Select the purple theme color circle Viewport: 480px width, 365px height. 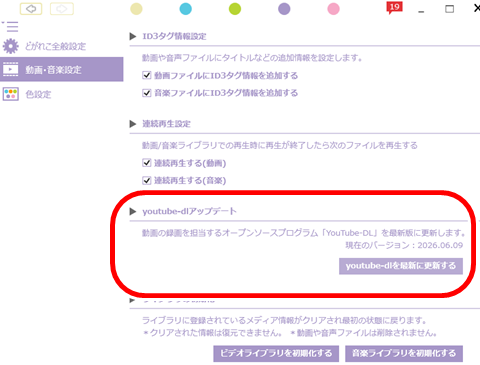click(x=284, y=9)
